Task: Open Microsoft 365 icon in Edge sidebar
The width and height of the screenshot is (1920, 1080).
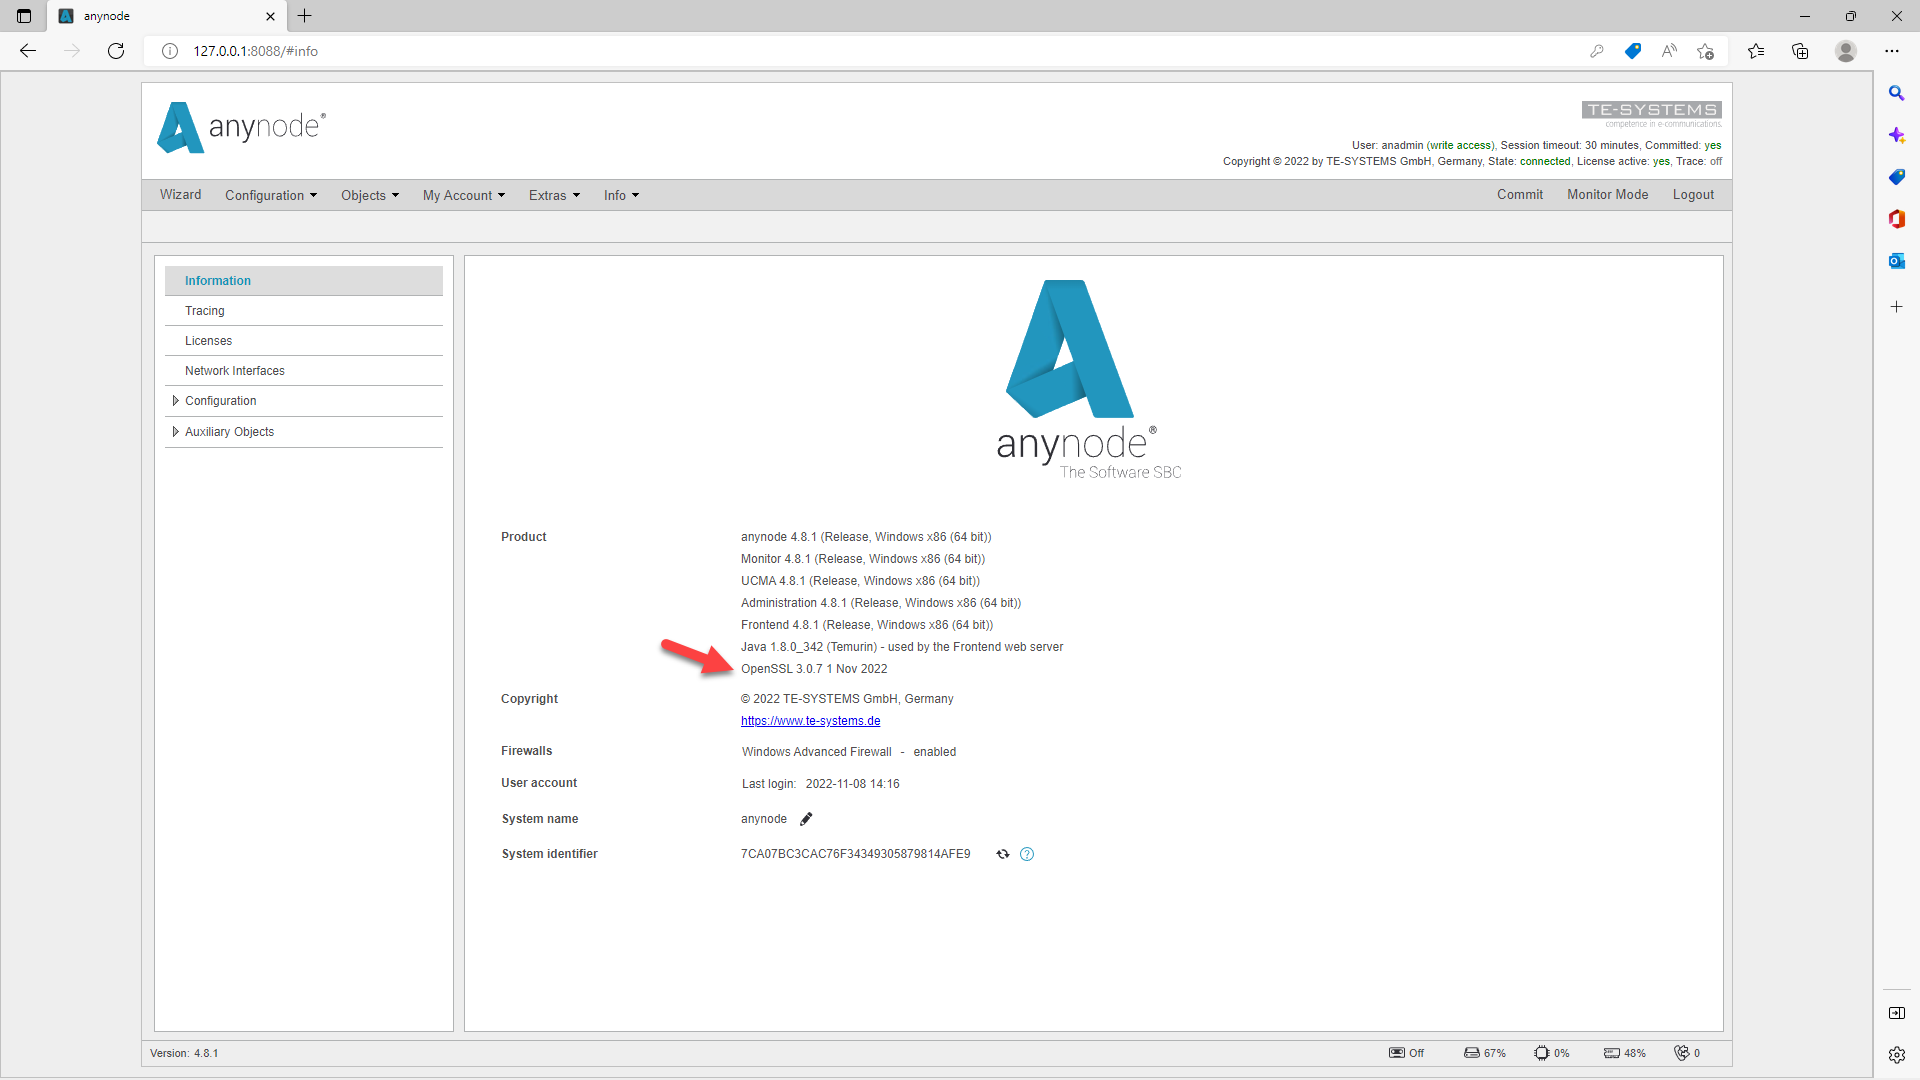Action: click(1896, 219)
